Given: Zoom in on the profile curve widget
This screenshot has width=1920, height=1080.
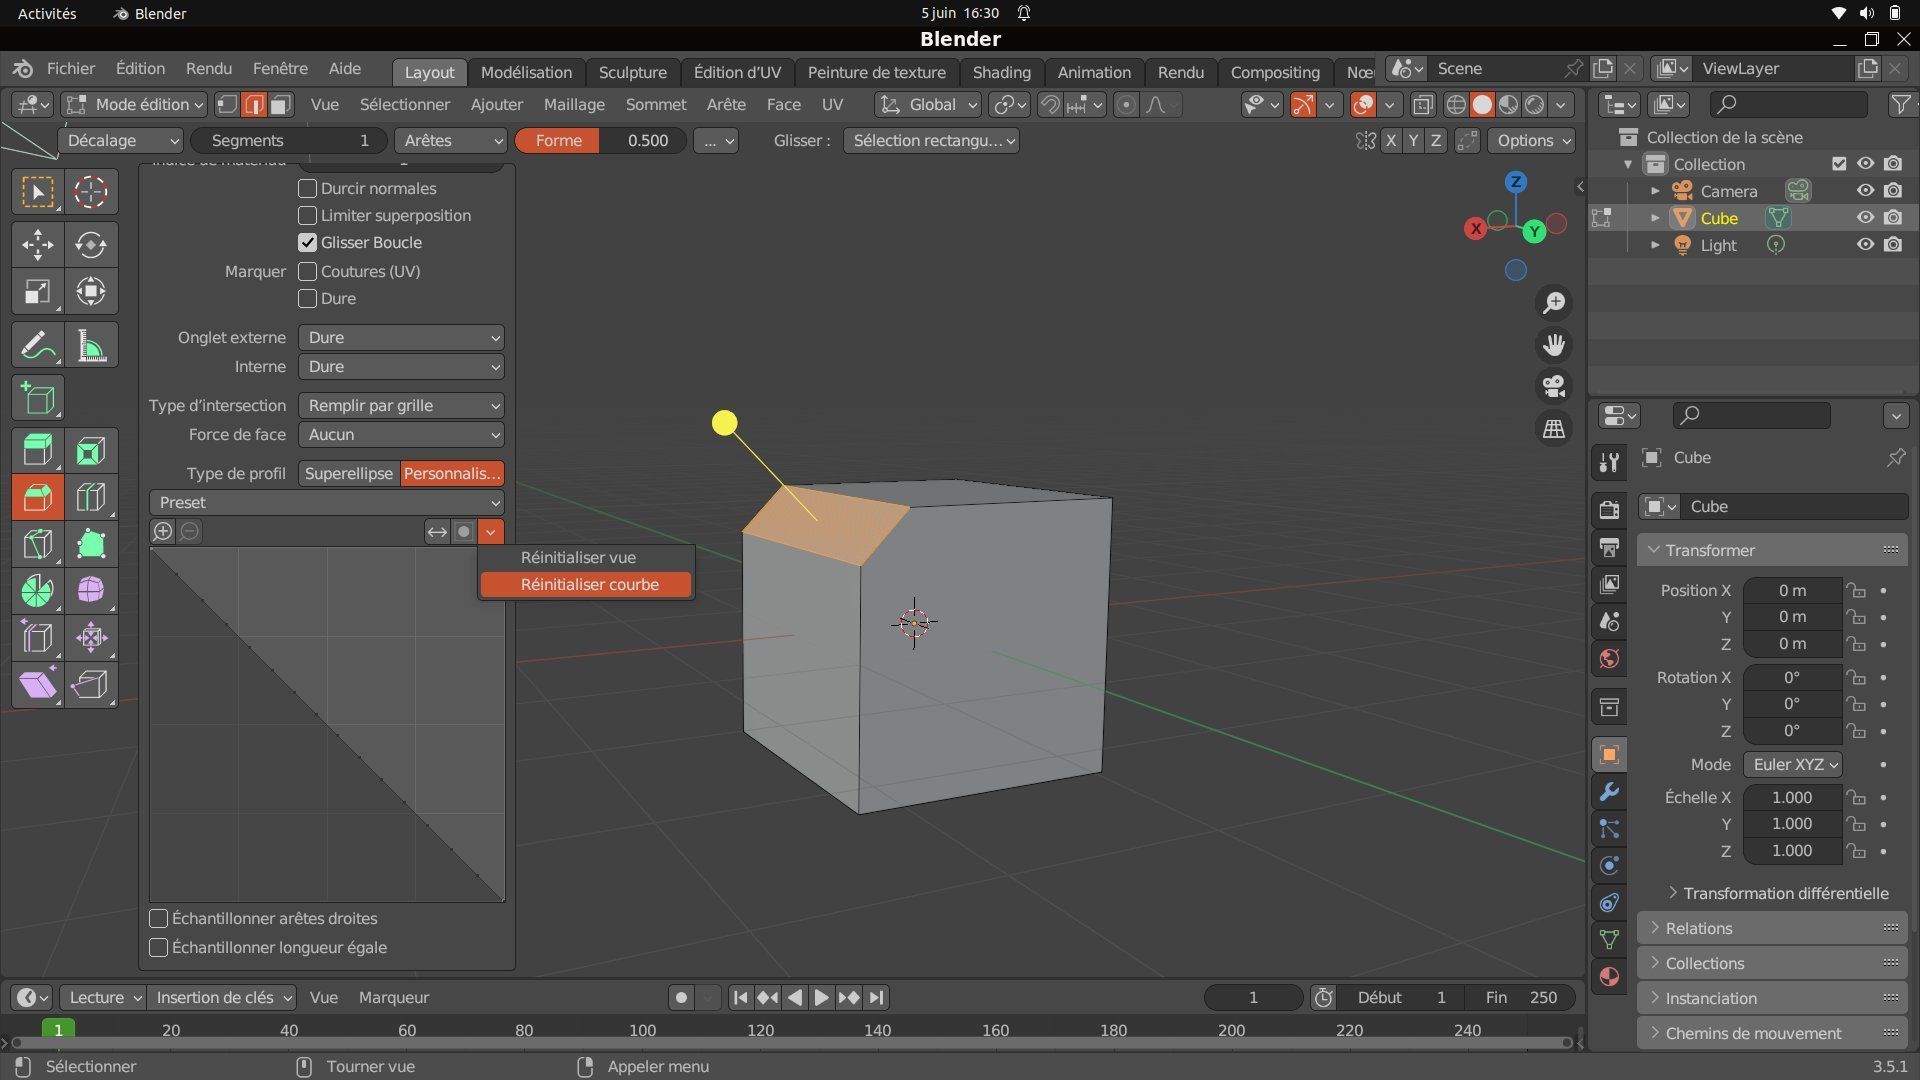Looking at the screenshot, I should point(162,532).
